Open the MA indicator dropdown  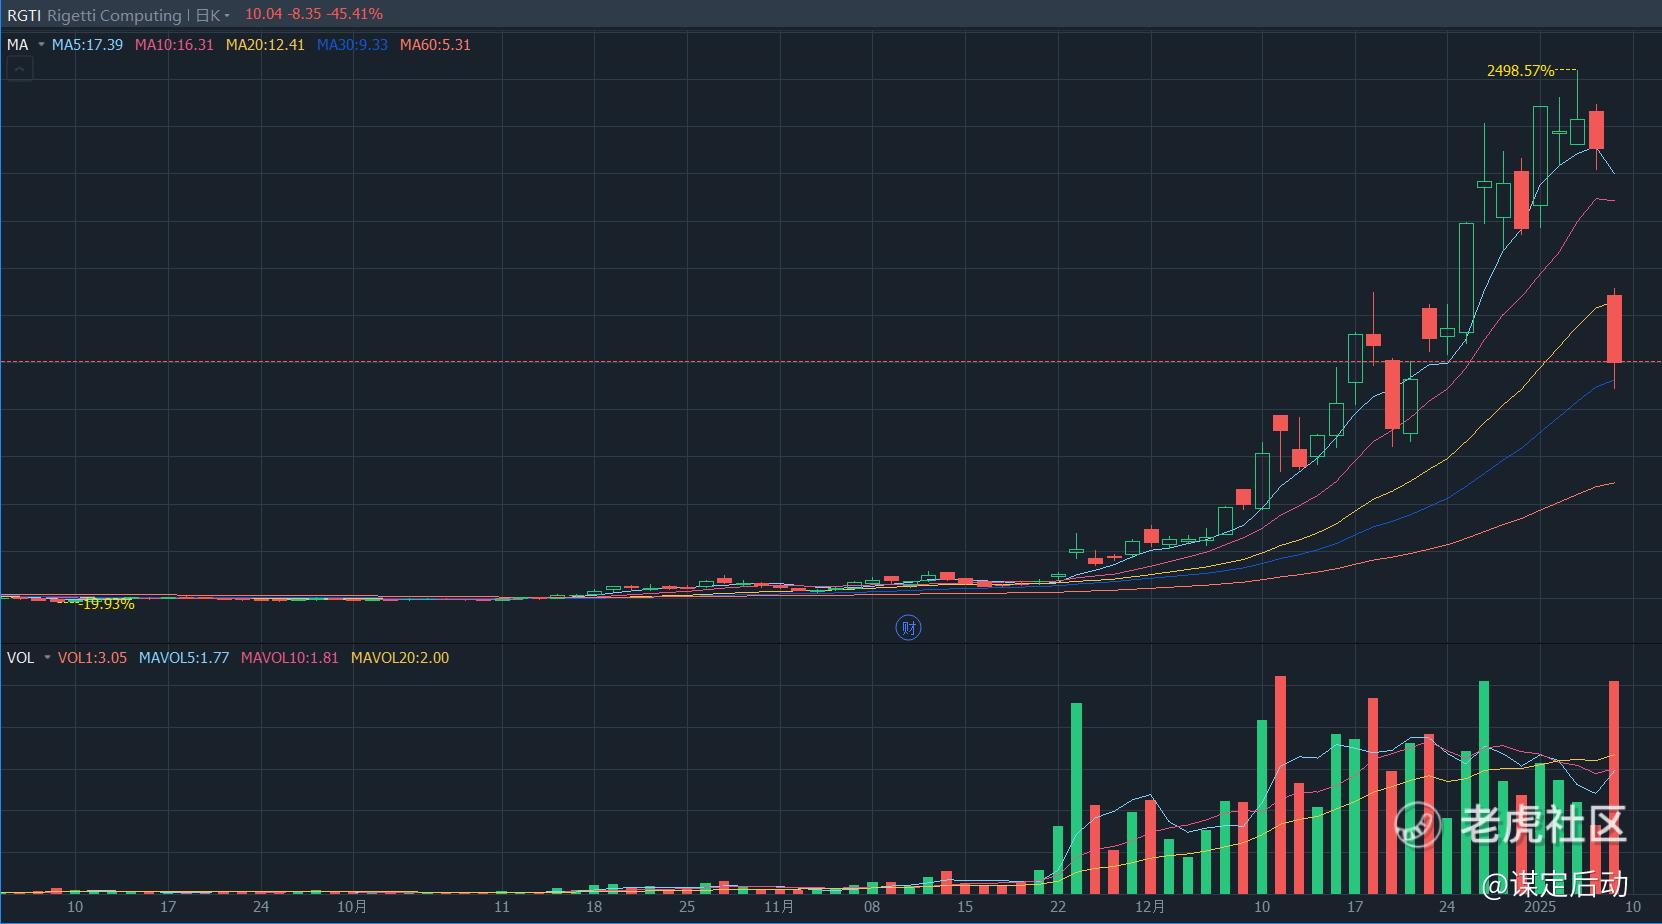click(x=41, y=45)
